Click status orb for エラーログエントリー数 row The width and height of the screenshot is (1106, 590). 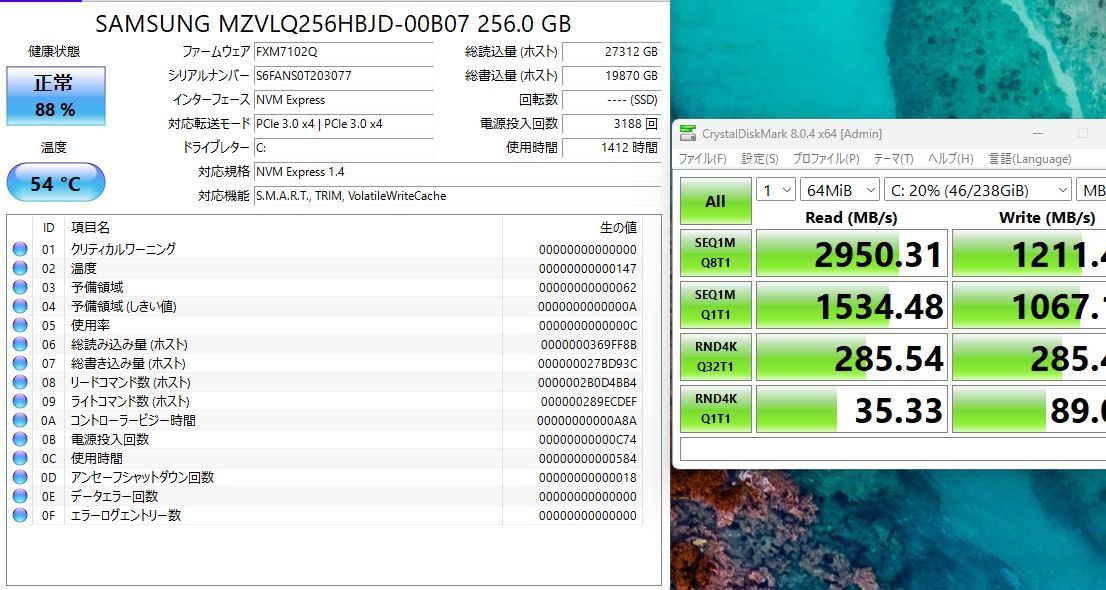click(20, 516)
